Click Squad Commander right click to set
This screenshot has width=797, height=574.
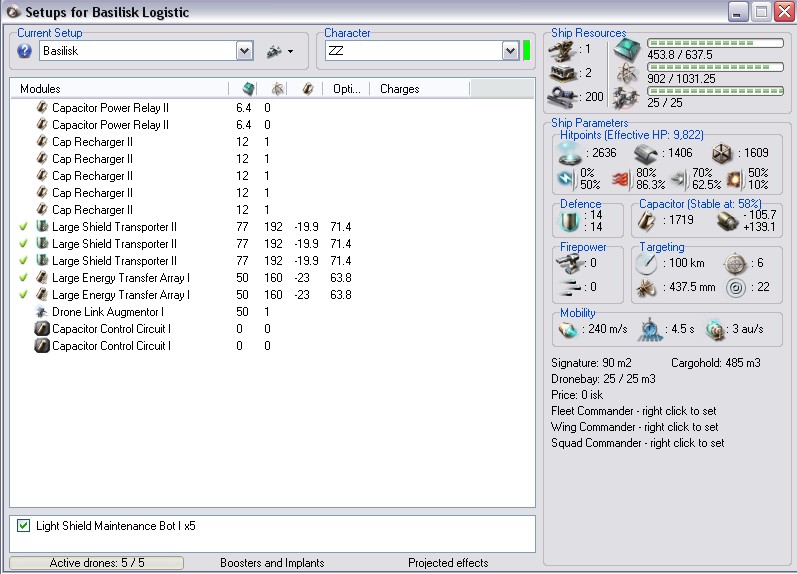coord(637,443)
